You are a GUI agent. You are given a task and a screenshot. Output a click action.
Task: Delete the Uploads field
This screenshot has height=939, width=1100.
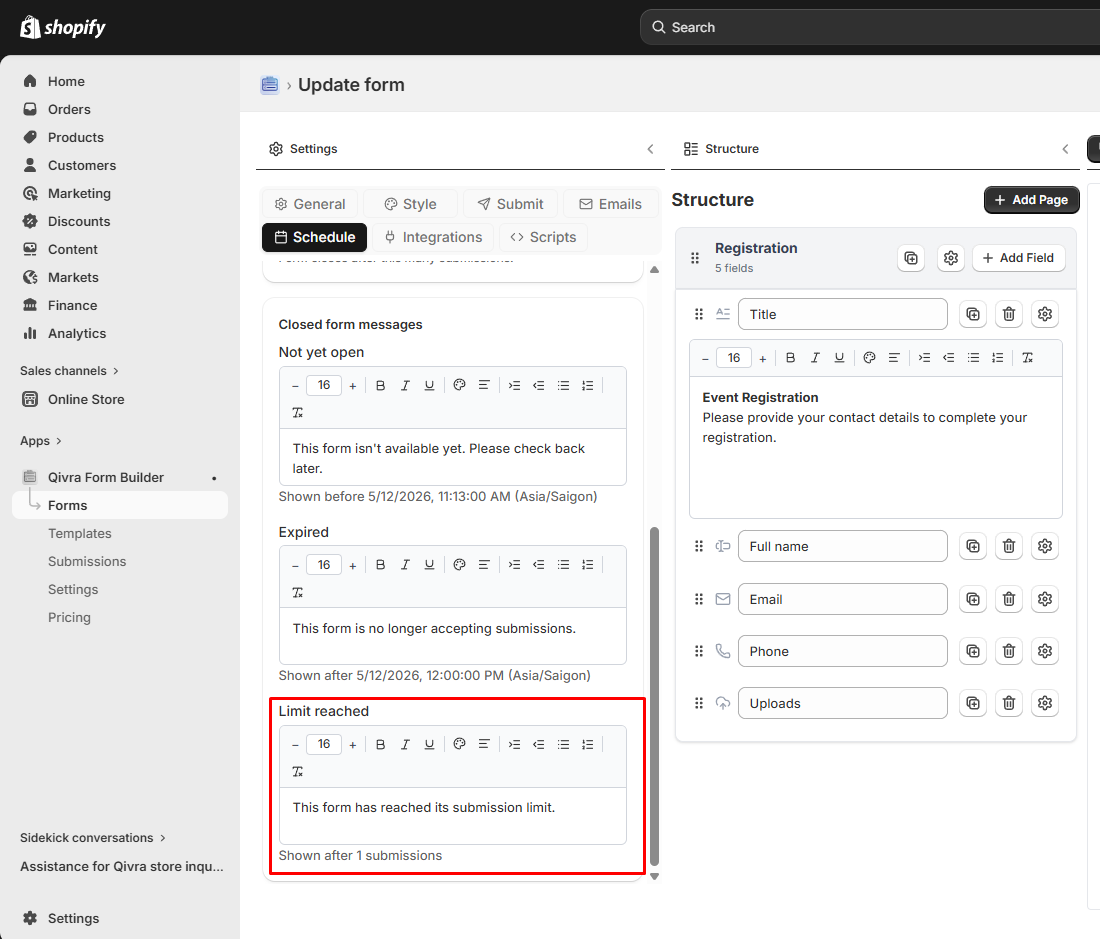point(1009,703)
